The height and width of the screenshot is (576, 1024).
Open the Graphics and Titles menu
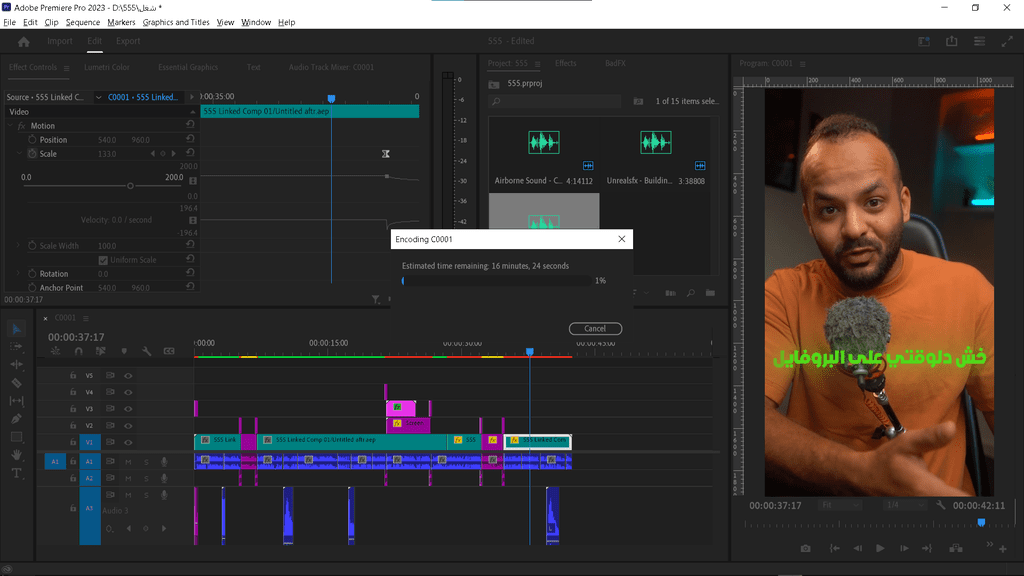(176, 22)
